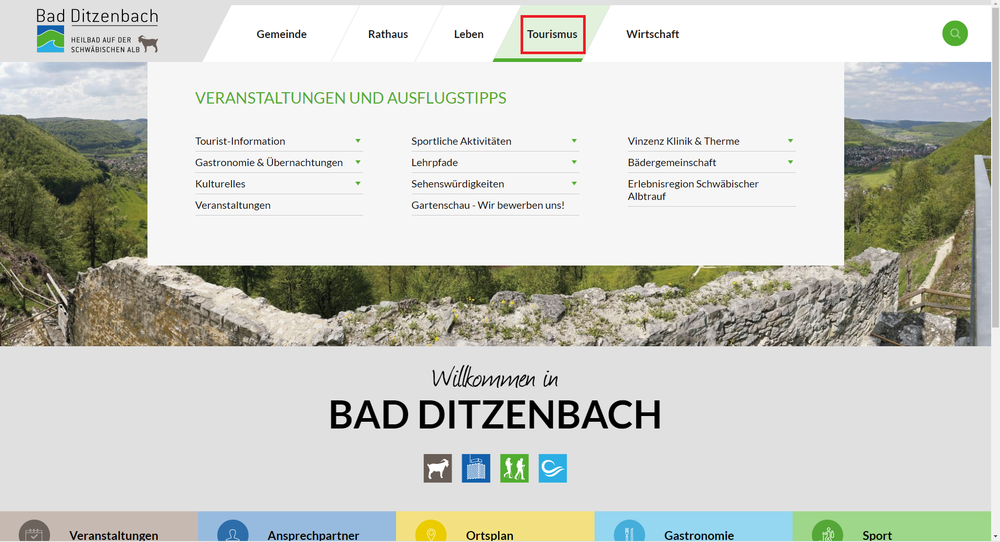This screenshot has height=542, width=1000.
Task: Expand Vinzenz Klinik & Therme arrow
Action: pos(790,141)
